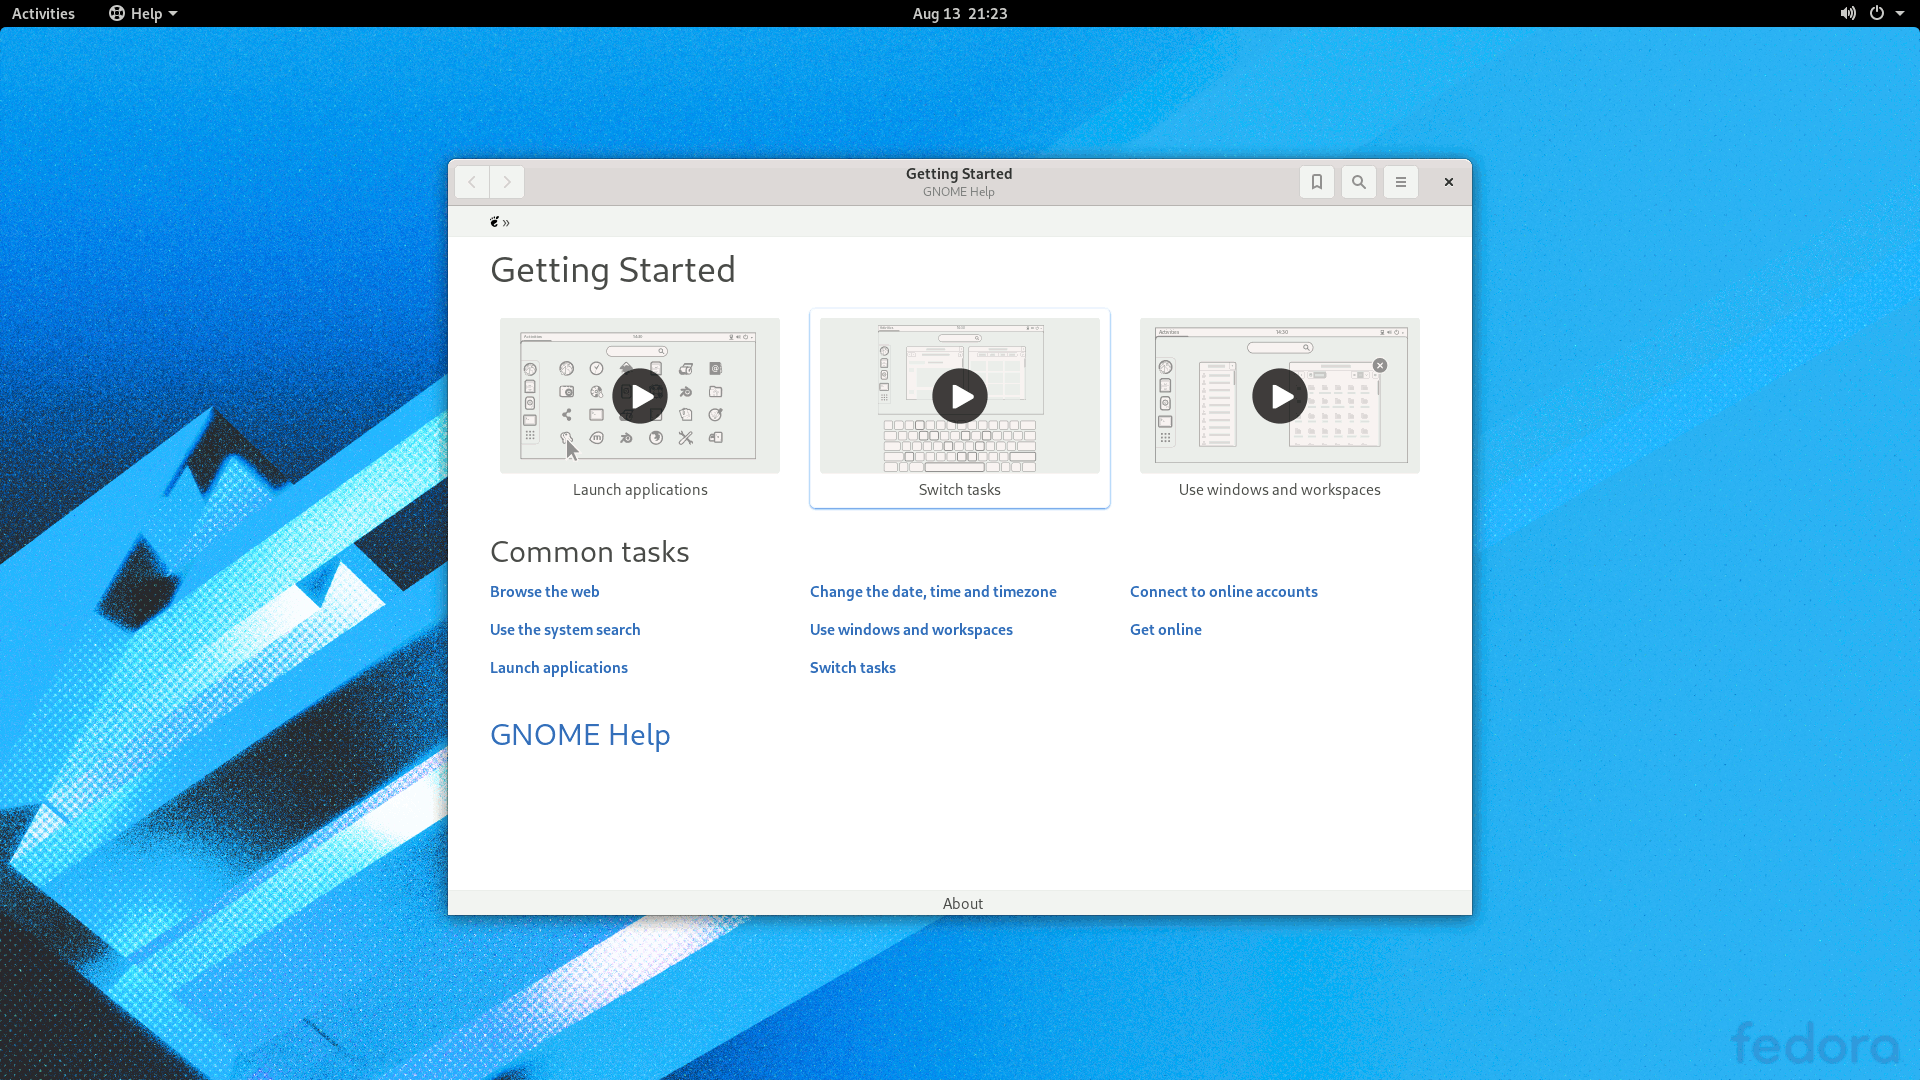This screenshot has width=1920, height=1080.
Task: Click the power icon in the system tray
Action: [x=1878, y=13]
